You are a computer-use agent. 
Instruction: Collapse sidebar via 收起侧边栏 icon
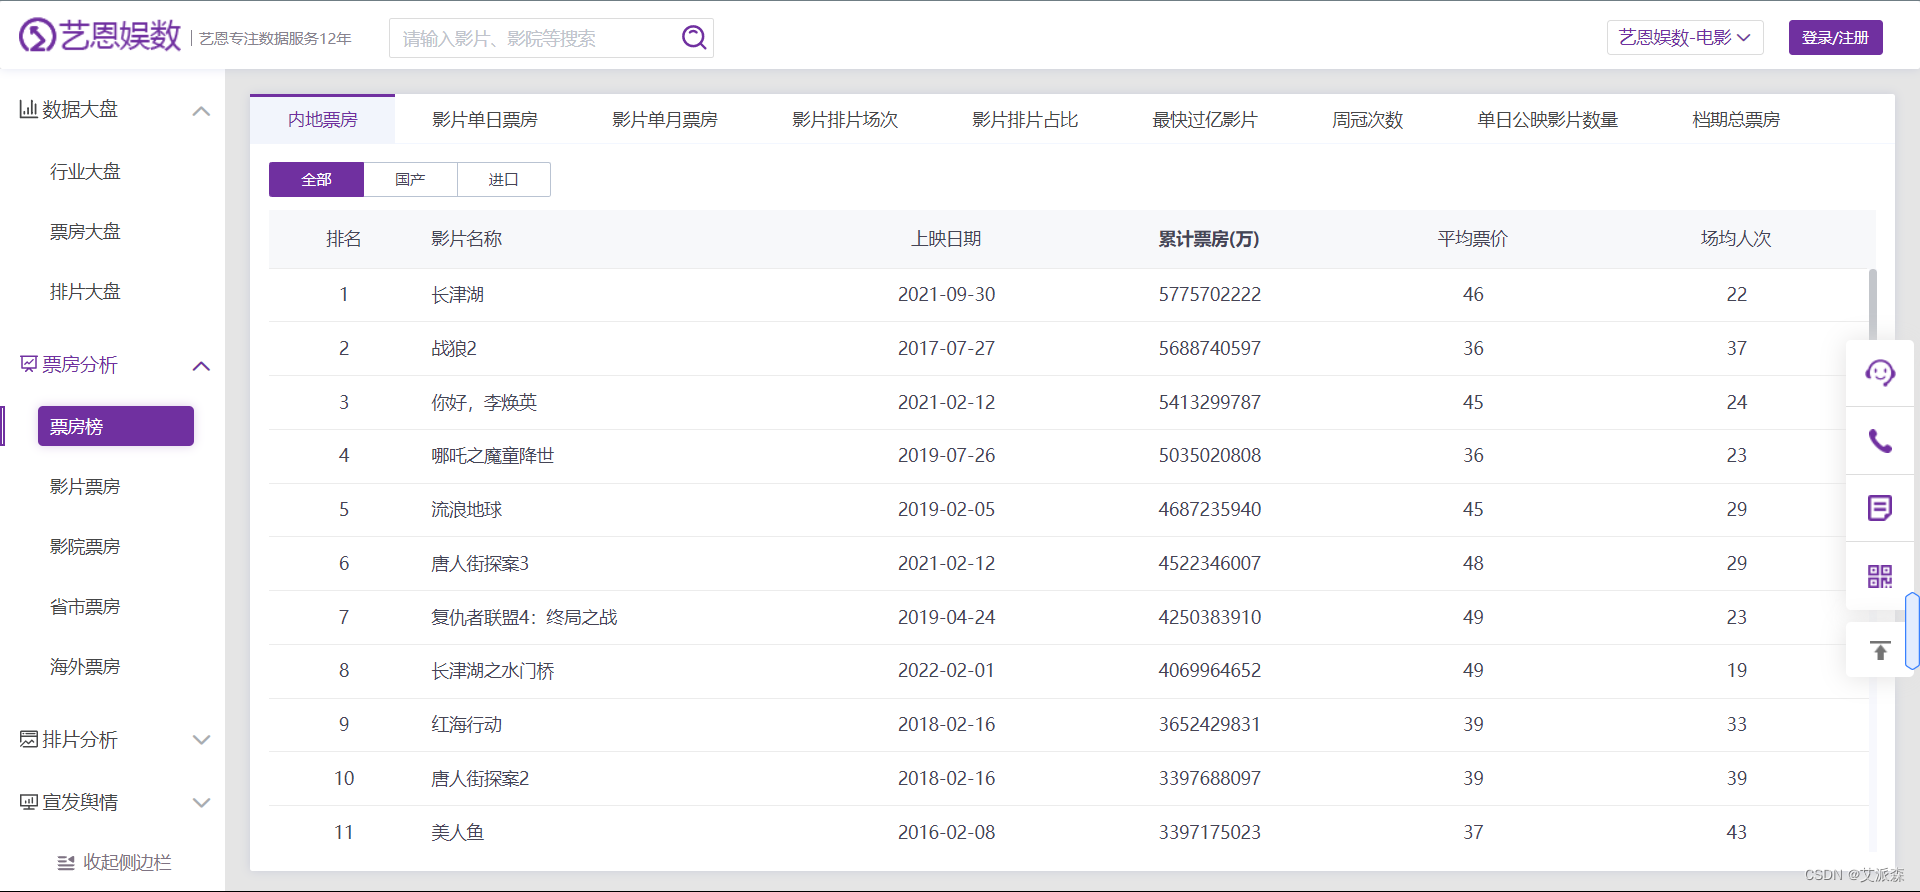[66, 862]
